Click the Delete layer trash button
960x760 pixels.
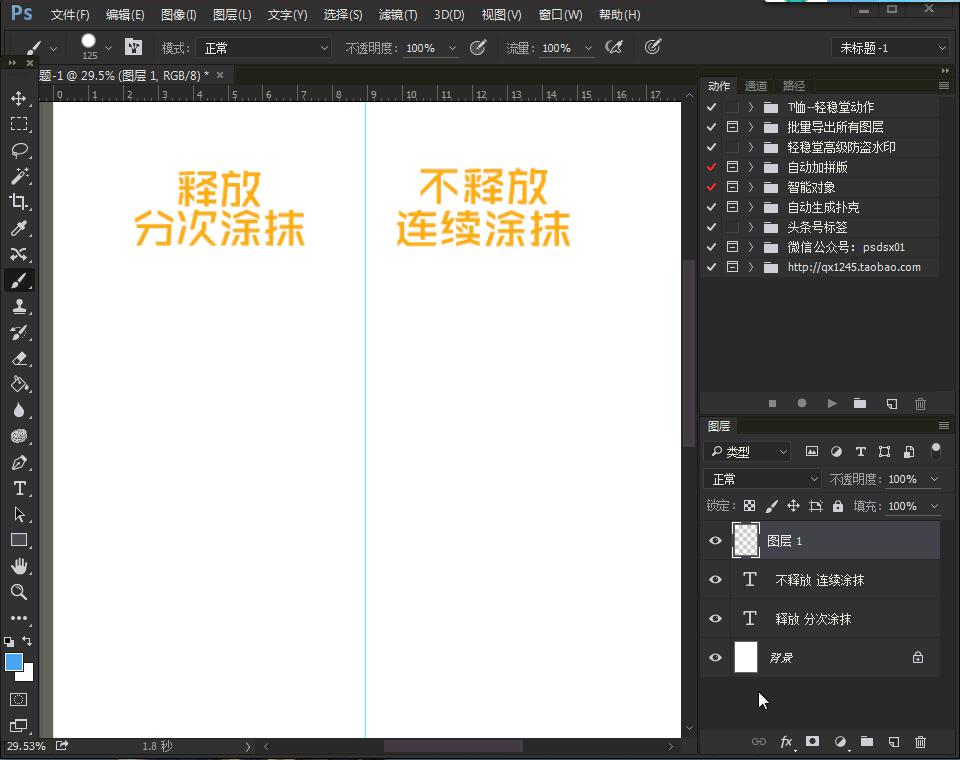coord(920,742)
